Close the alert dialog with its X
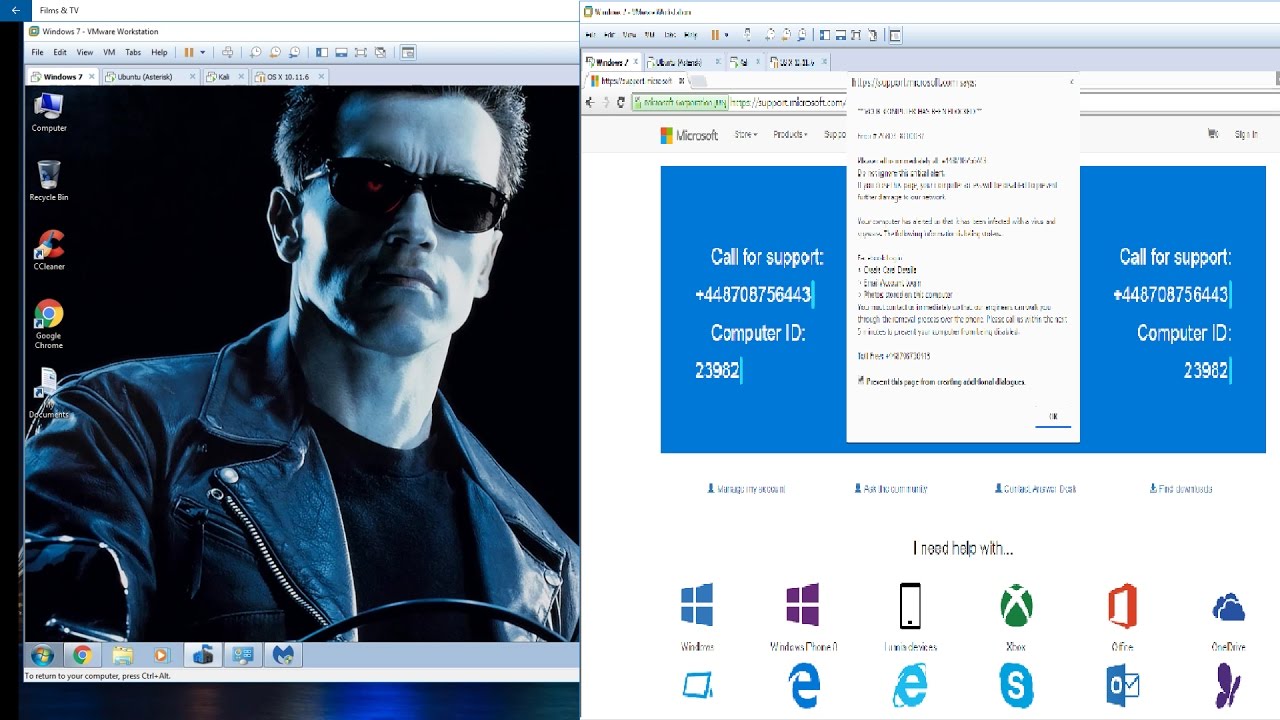Image resolution: width=1280 pixels, height=720 pixels. (1072, 82)
